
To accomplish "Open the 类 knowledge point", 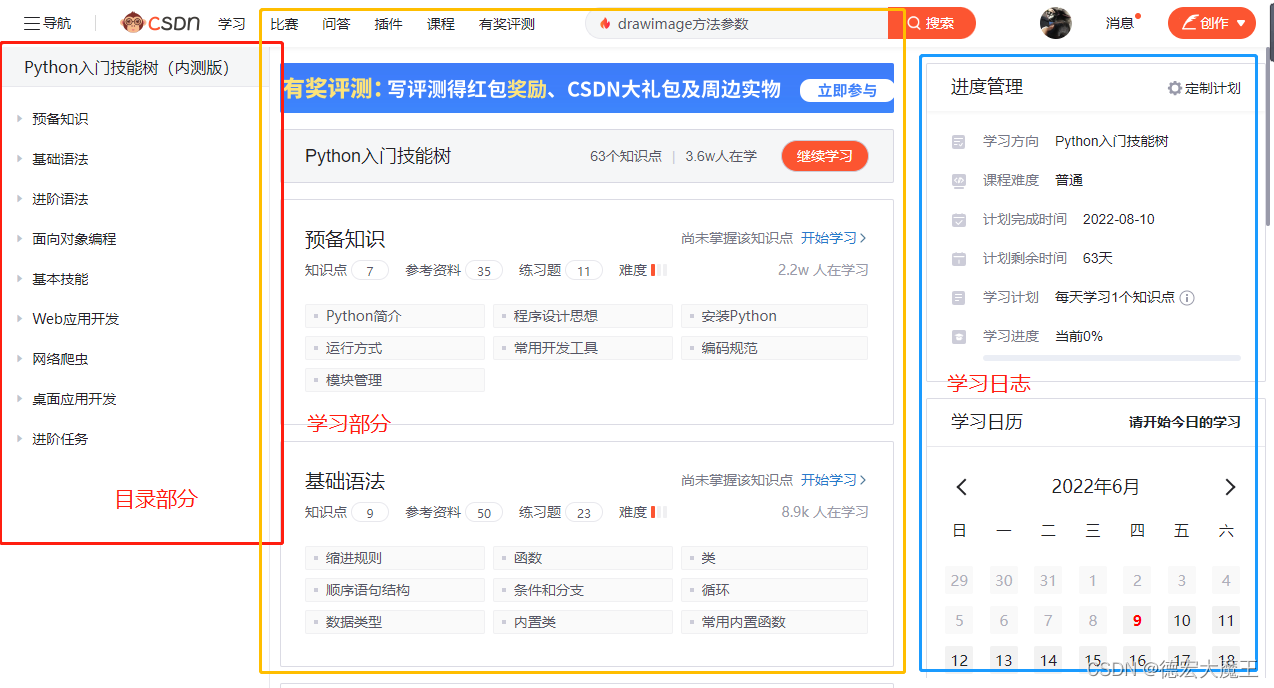I will (x=774, y=558).
